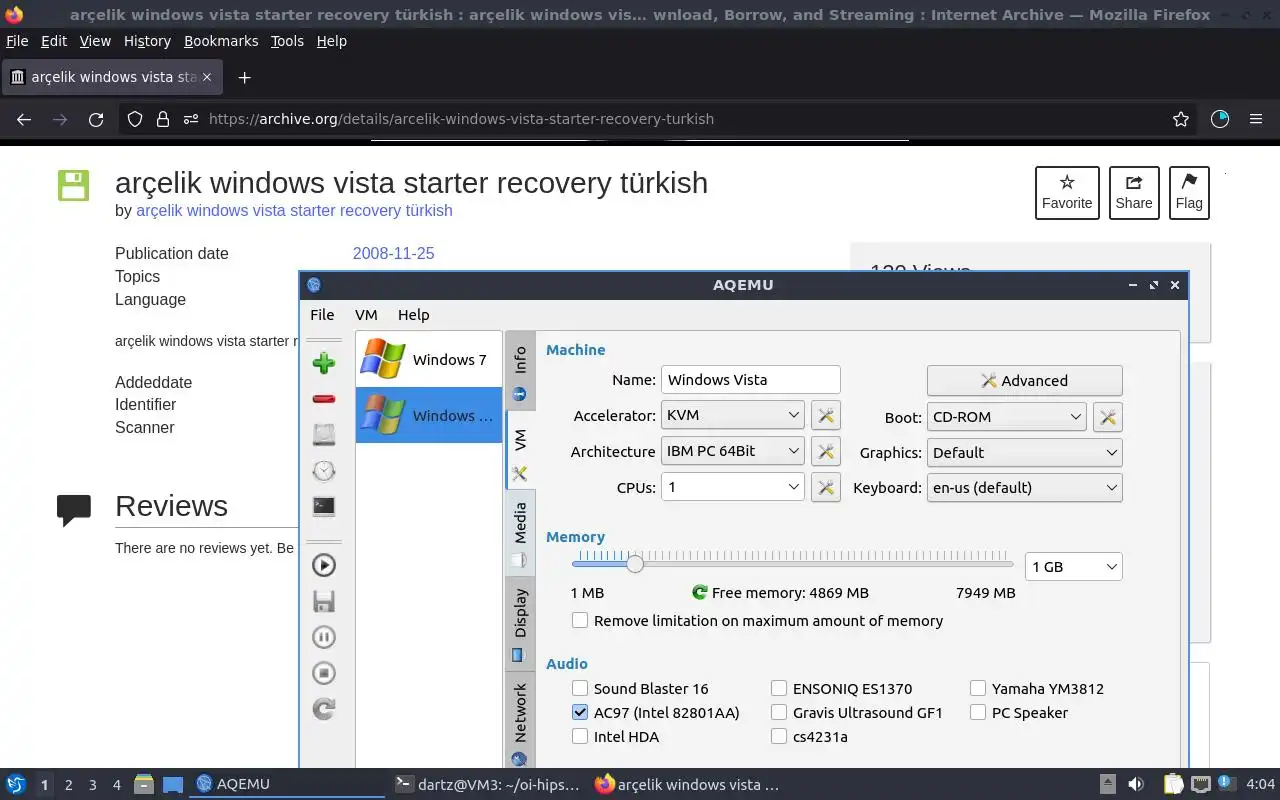This screenshot has height=800, width=1280.
Task: Open the 2008-11-25 publication date link
Action: [x=393, y=254]
